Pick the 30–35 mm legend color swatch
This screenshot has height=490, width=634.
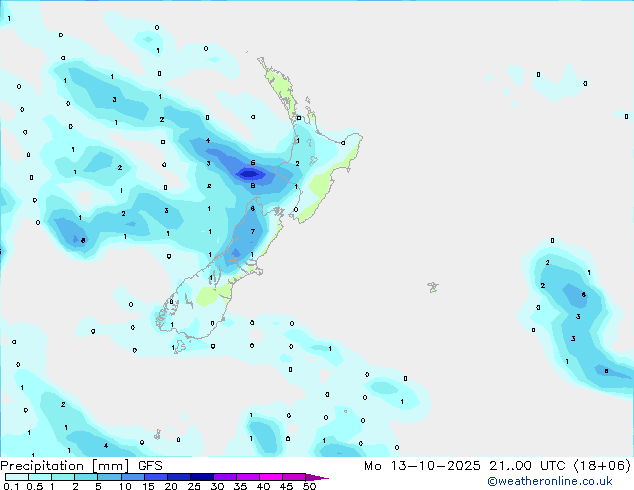(x=225, y=477)
